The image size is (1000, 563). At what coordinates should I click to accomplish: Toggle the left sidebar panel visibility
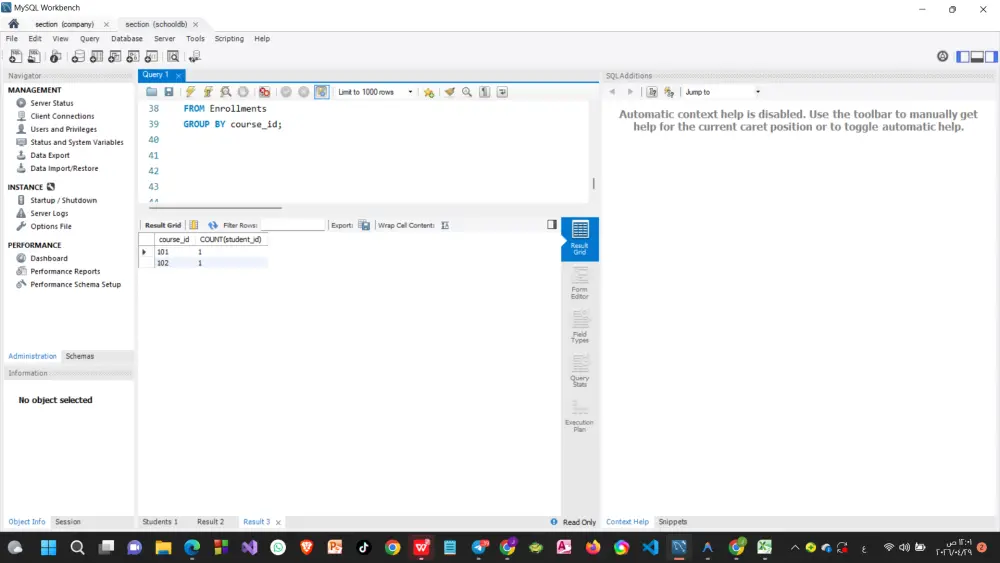coord(963,57)
